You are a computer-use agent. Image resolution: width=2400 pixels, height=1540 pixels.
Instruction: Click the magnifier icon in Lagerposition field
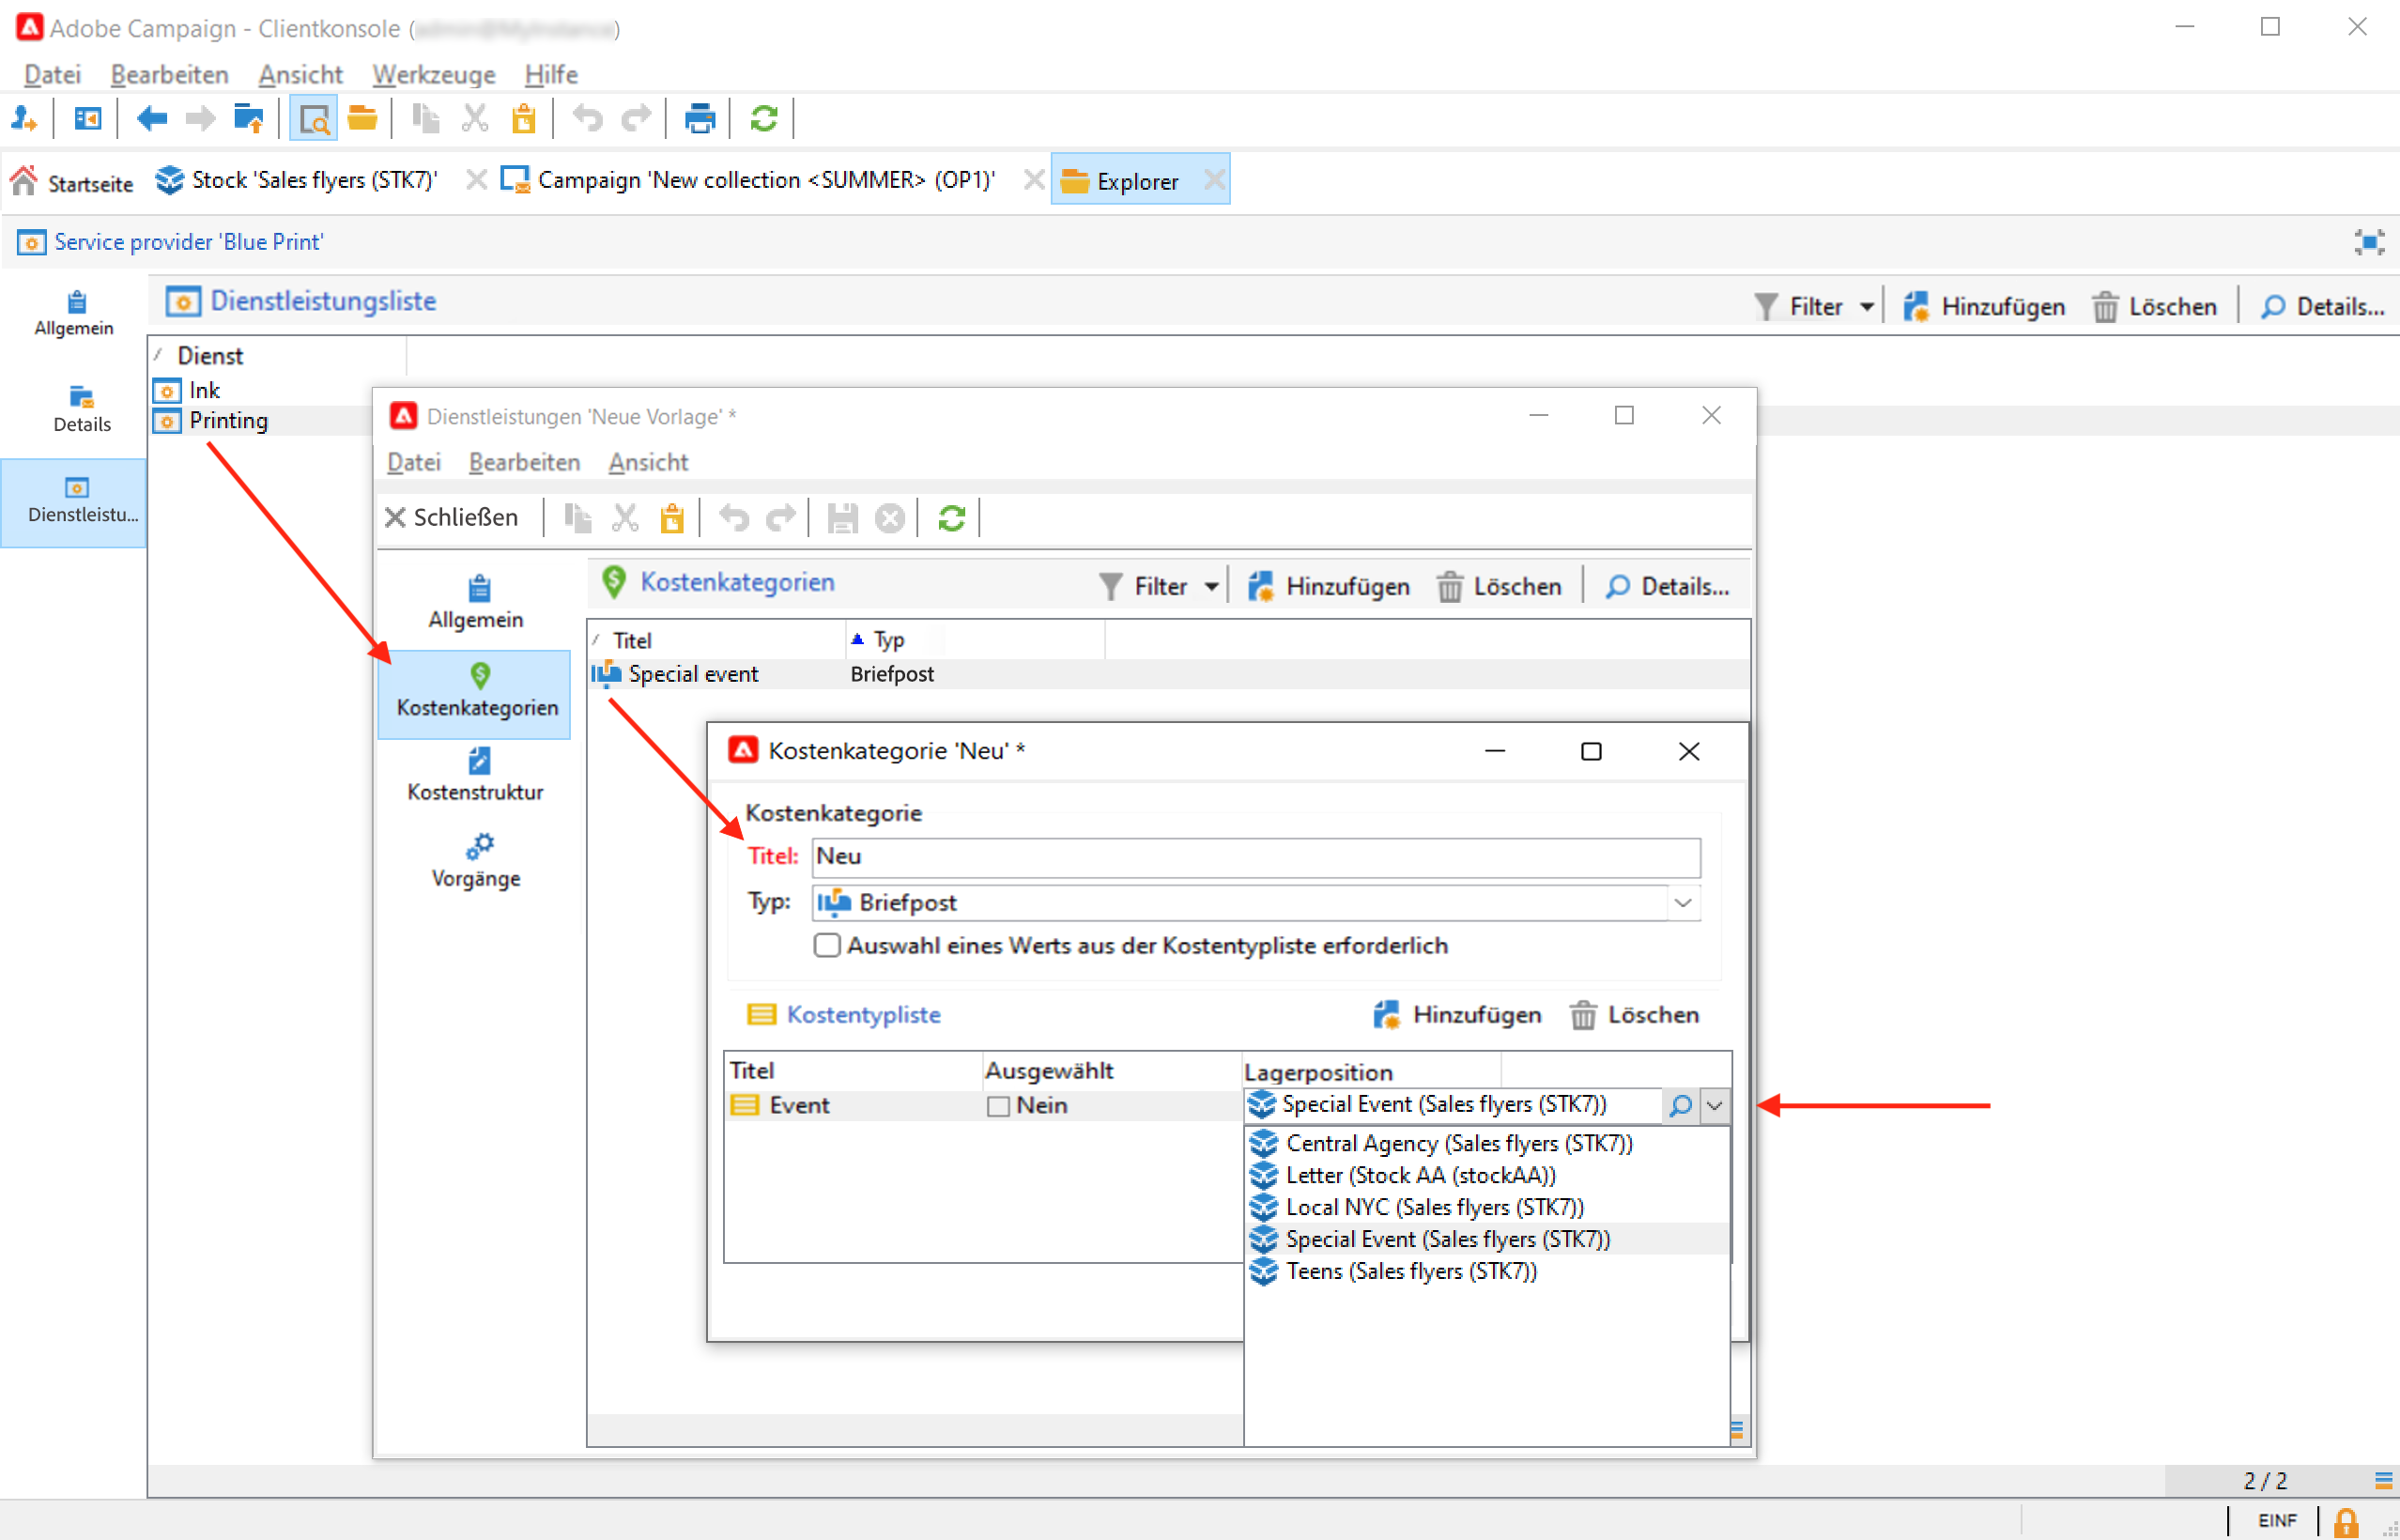(1681, 1105)
